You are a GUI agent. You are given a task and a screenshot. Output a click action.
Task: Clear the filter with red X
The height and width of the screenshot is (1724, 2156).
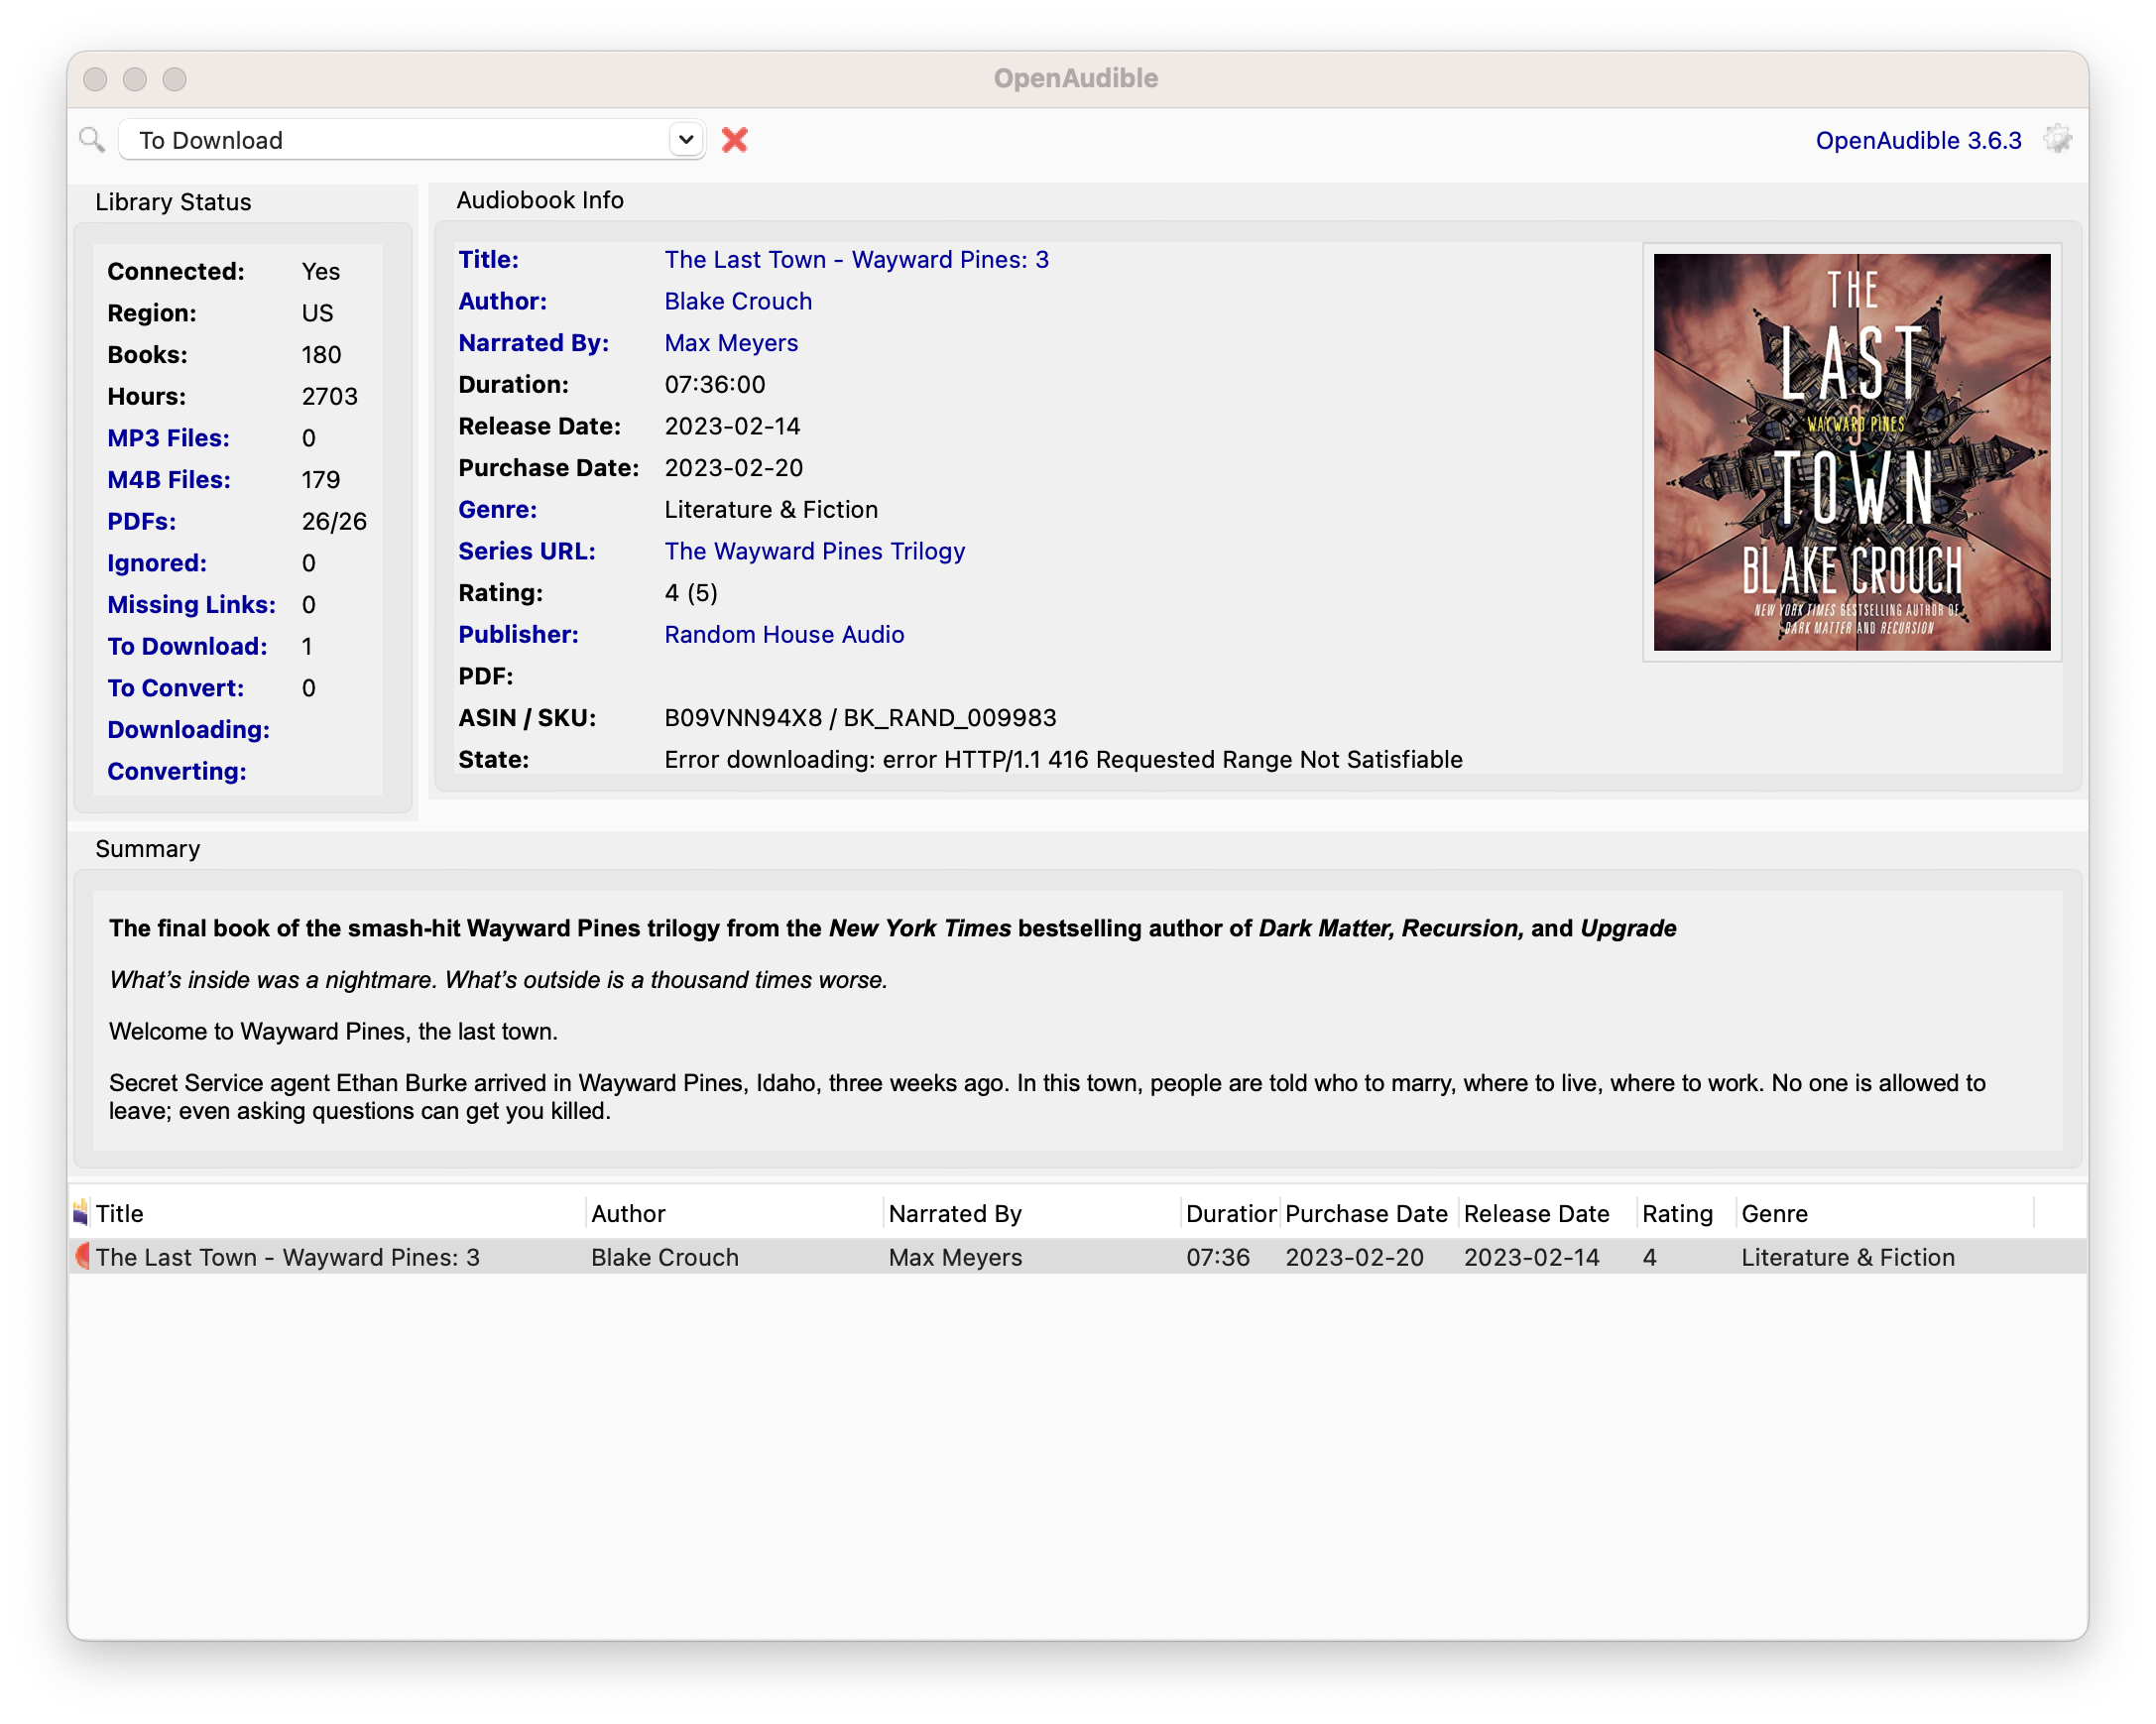pyautogui.click(x=734, y=140)
